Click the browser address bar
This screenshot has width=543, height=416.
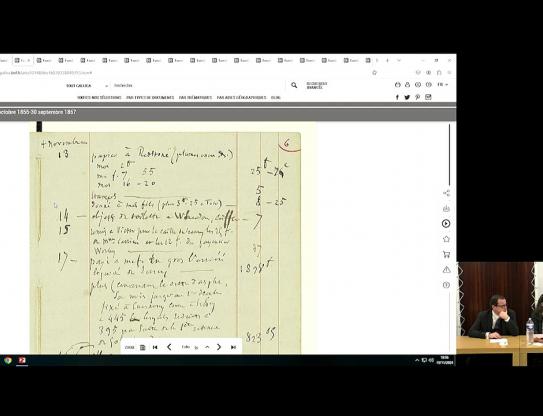(x=184, y=72)
